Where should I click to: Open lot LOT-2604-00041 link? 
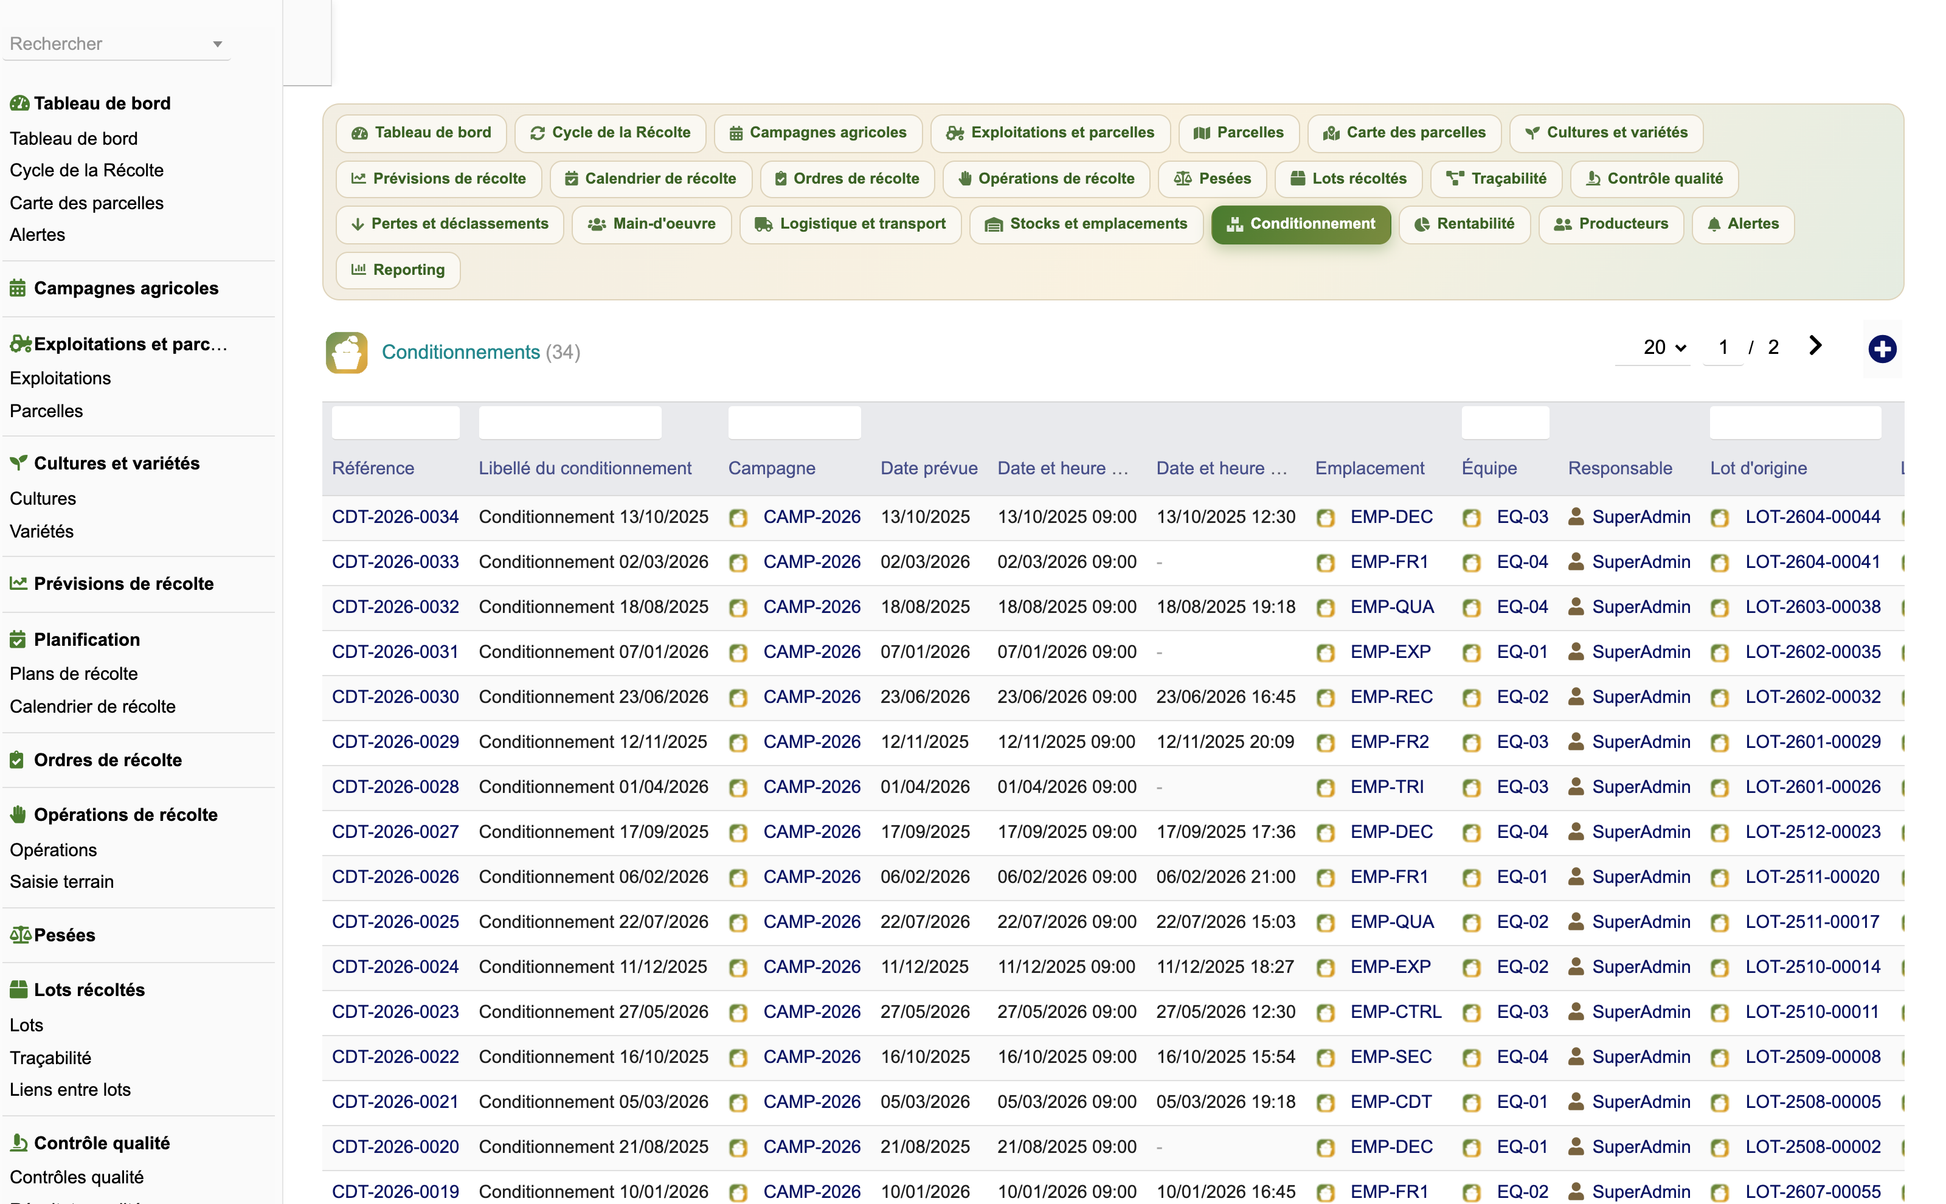pyautogui.click(x=1812, y=562)
